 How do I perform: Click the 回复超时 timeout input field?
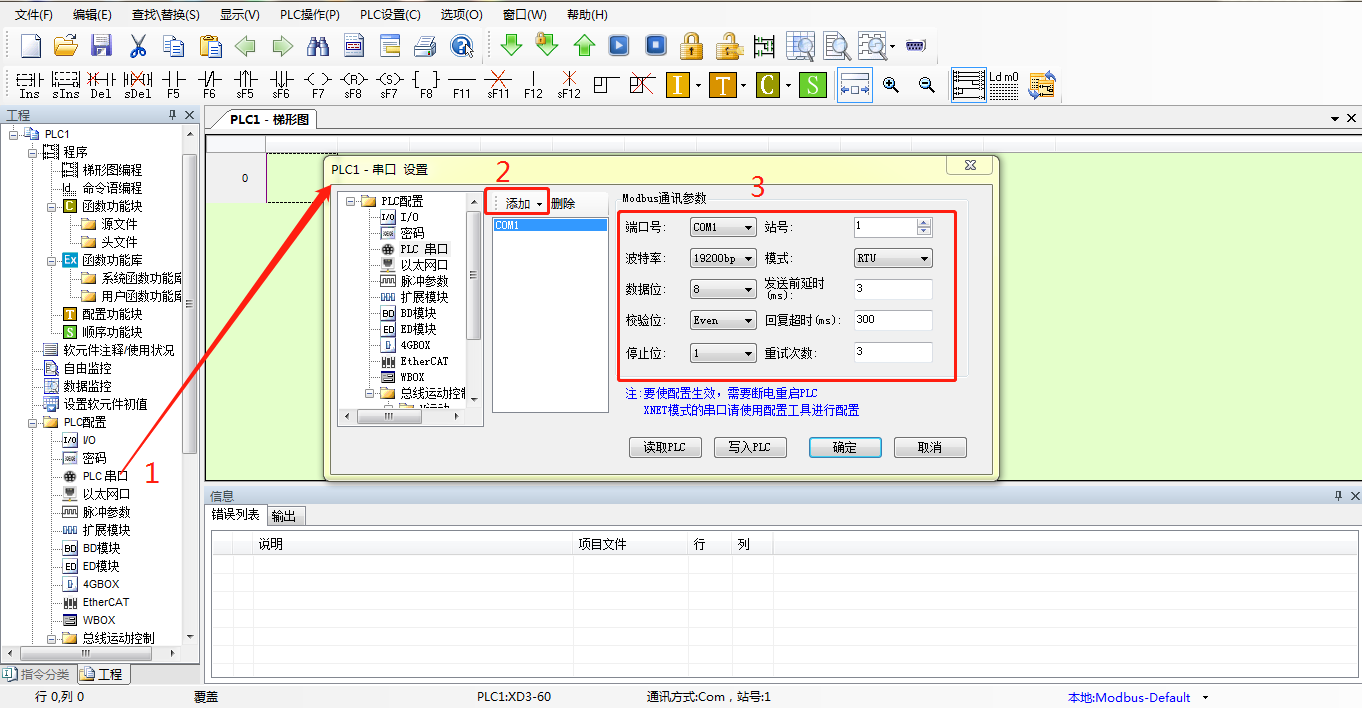point(892,321)
